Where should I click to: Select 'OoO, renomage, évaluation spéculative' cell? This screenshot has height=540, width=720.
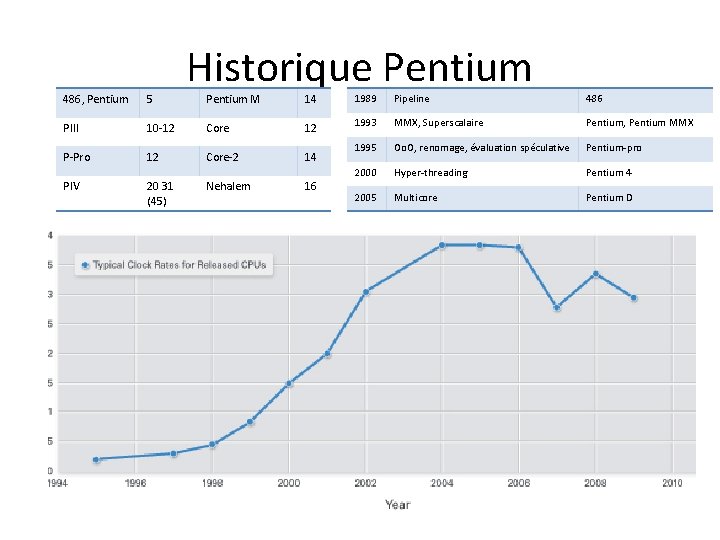(x=482, y=148)
